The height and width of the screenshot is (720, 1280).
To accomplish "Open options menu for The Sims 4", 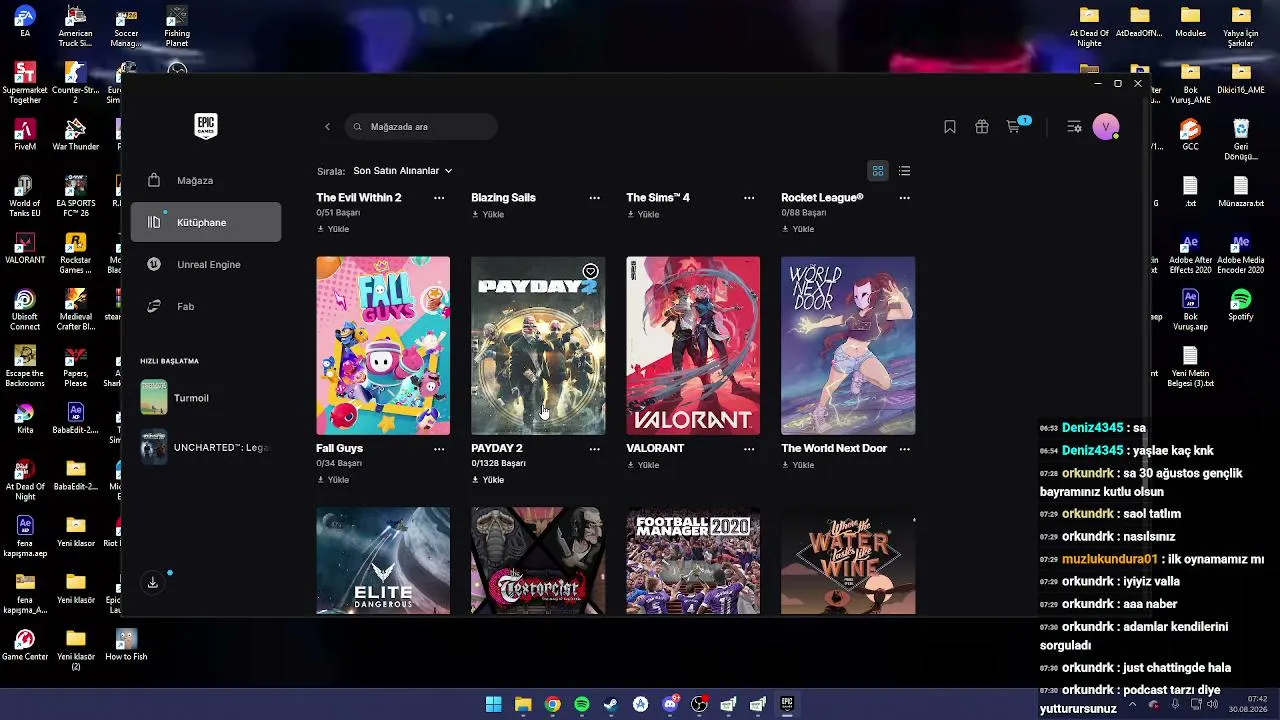I will [x=749, y=198].
